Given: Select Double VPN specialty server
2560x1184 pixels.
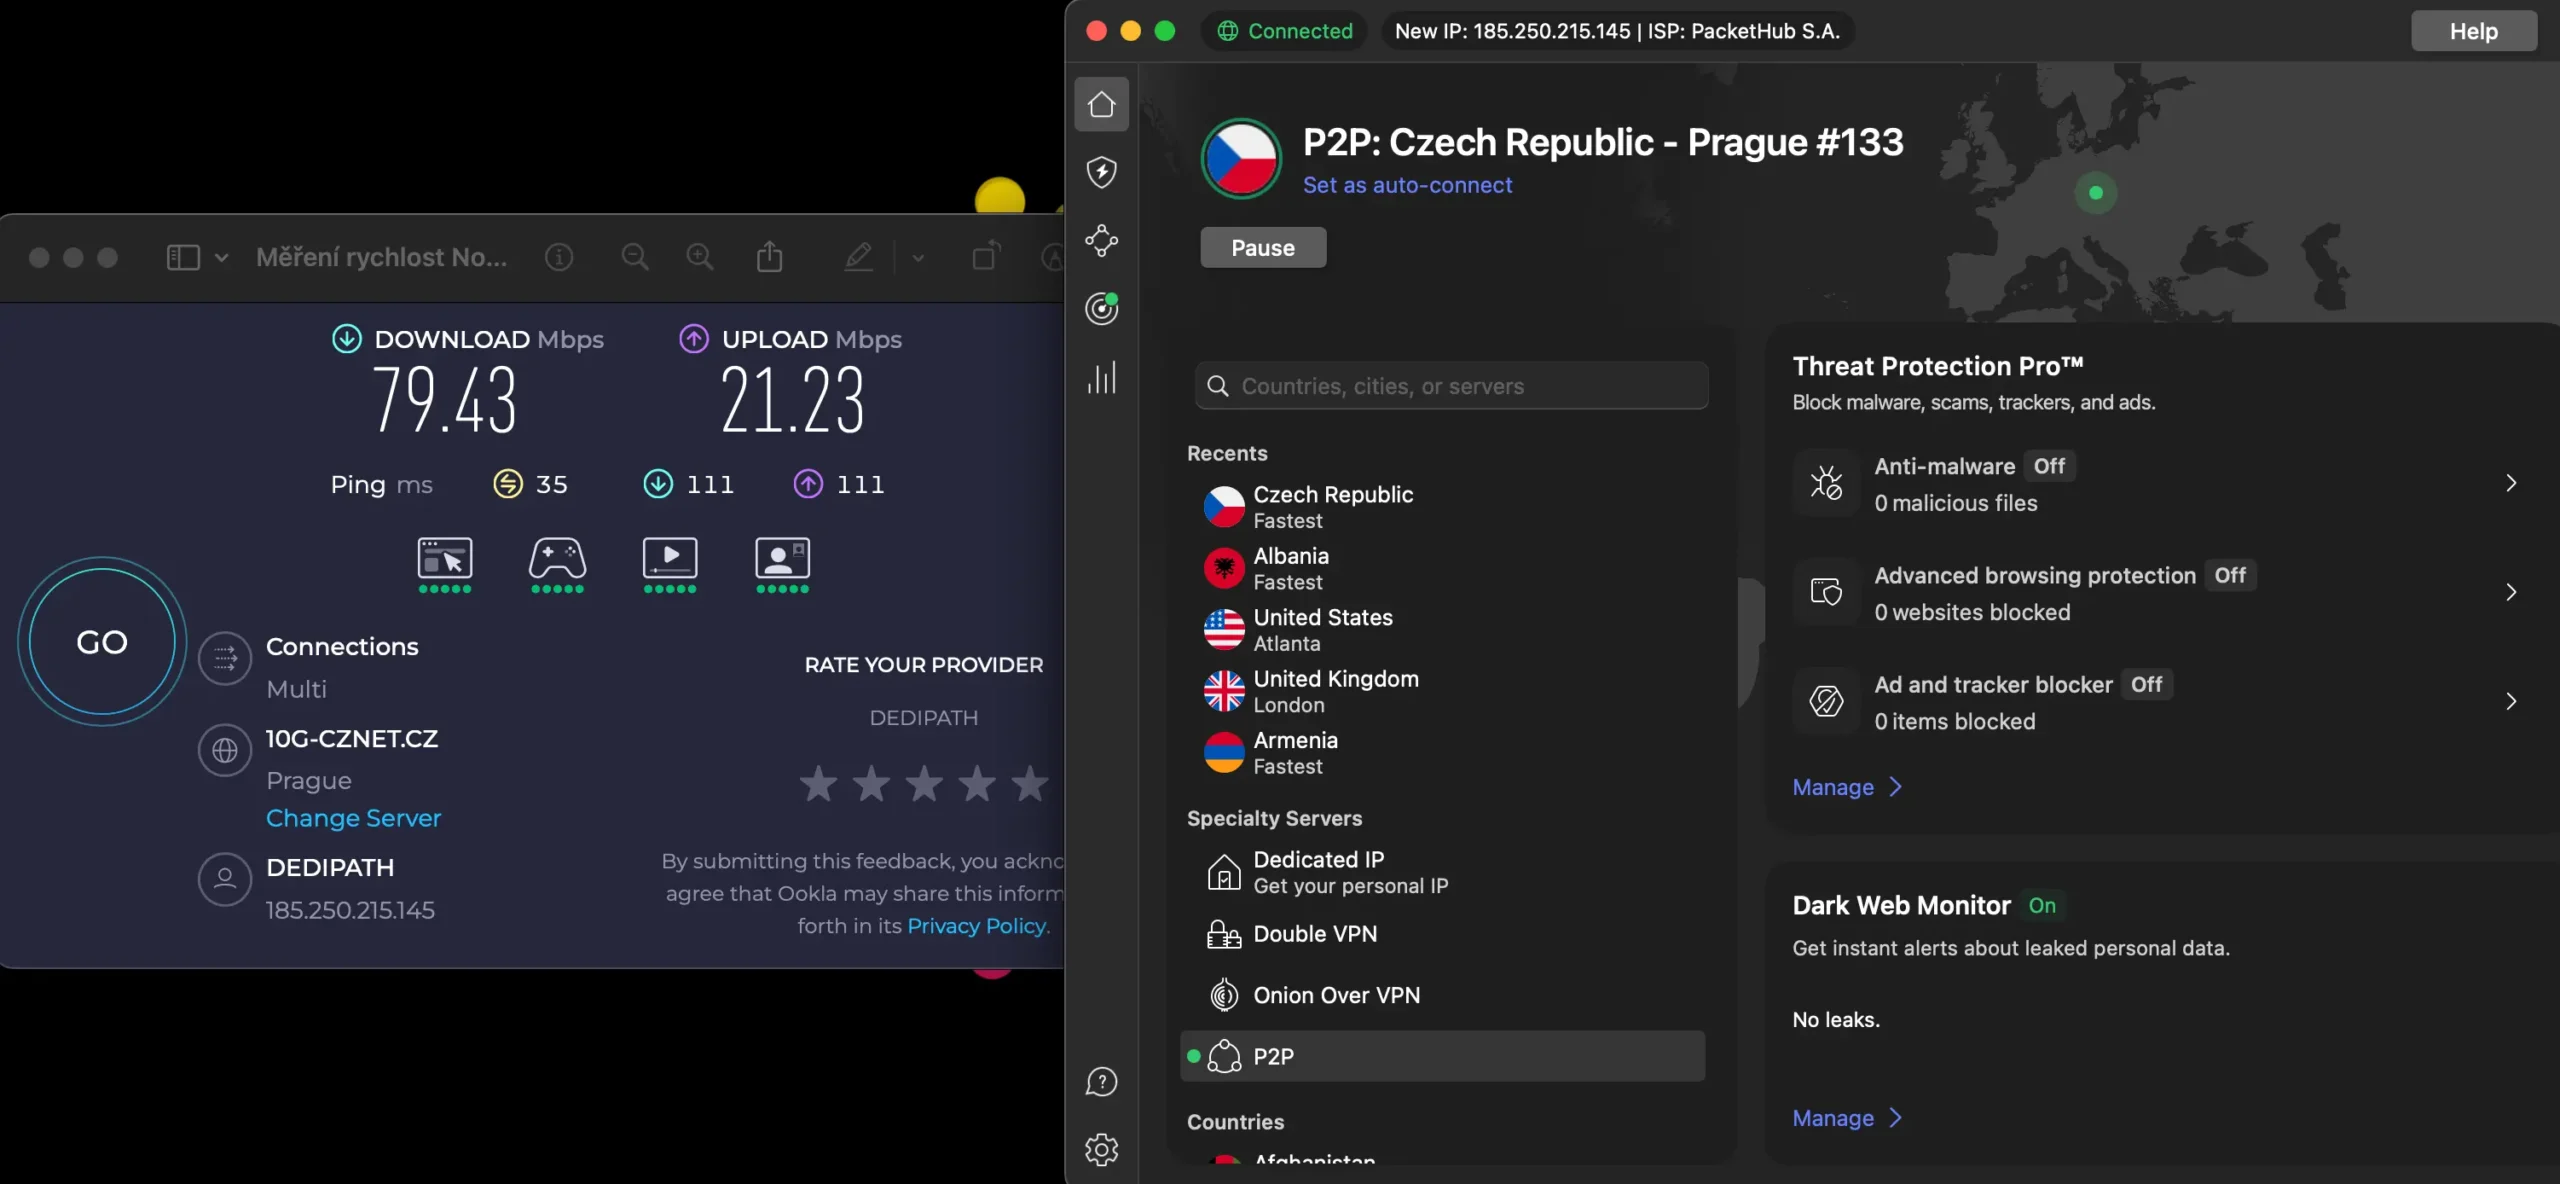Looking at the screenshot, I should coord(1314,934).
